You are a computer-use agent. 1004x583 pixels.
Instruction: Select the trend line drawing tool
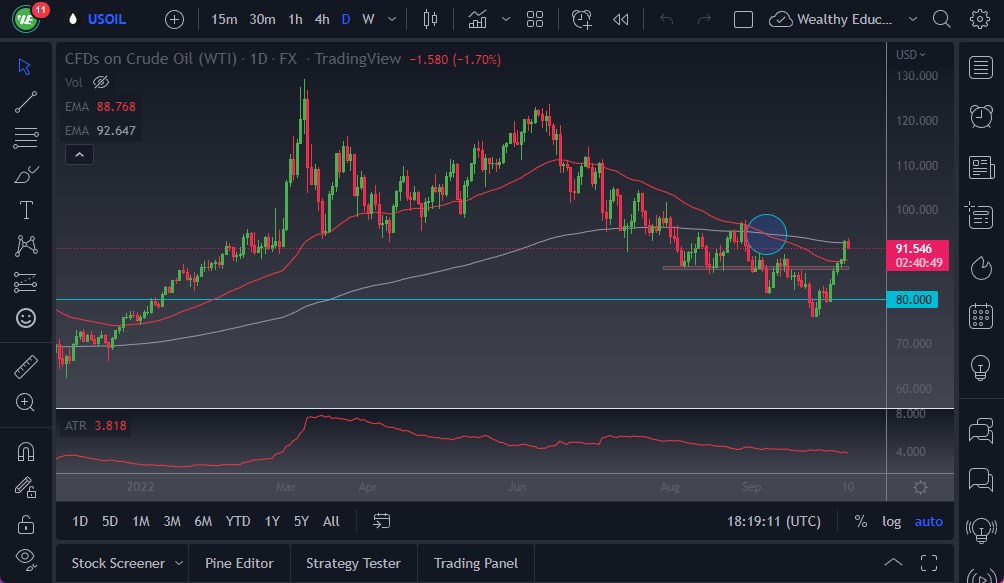[x=26, y=102]
